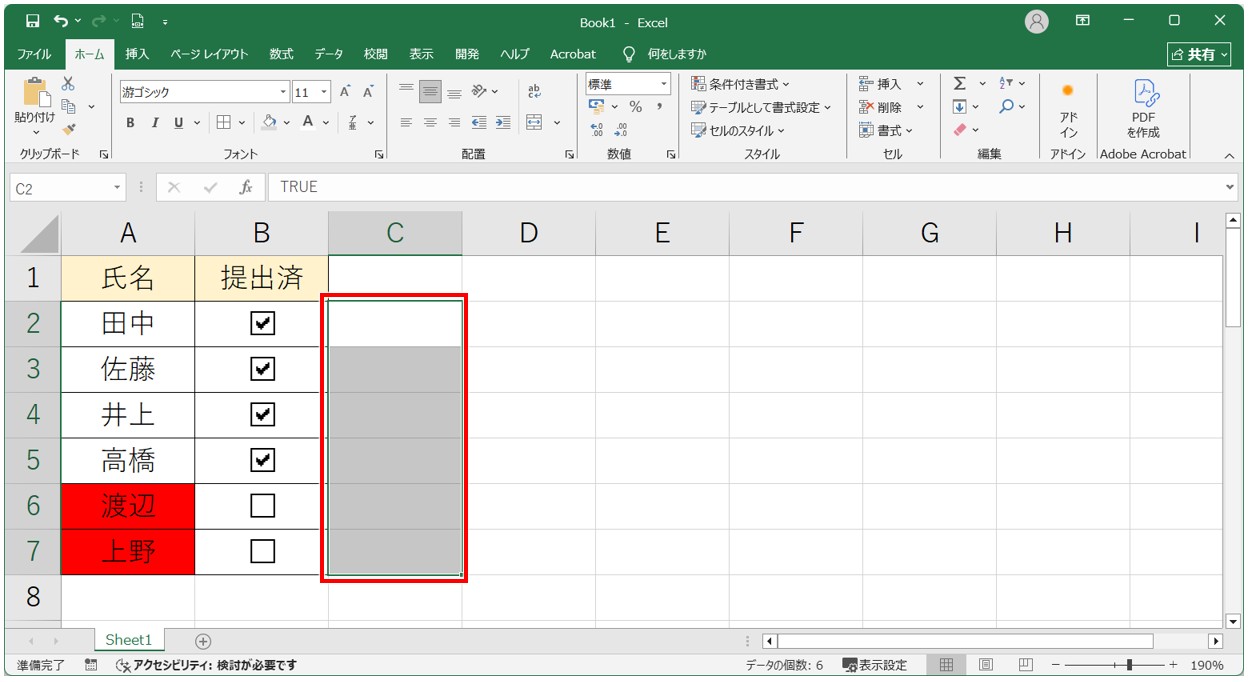This screenshot has height=682, width=1249.
Task: Align text left
Action: (x=406, y=123)
